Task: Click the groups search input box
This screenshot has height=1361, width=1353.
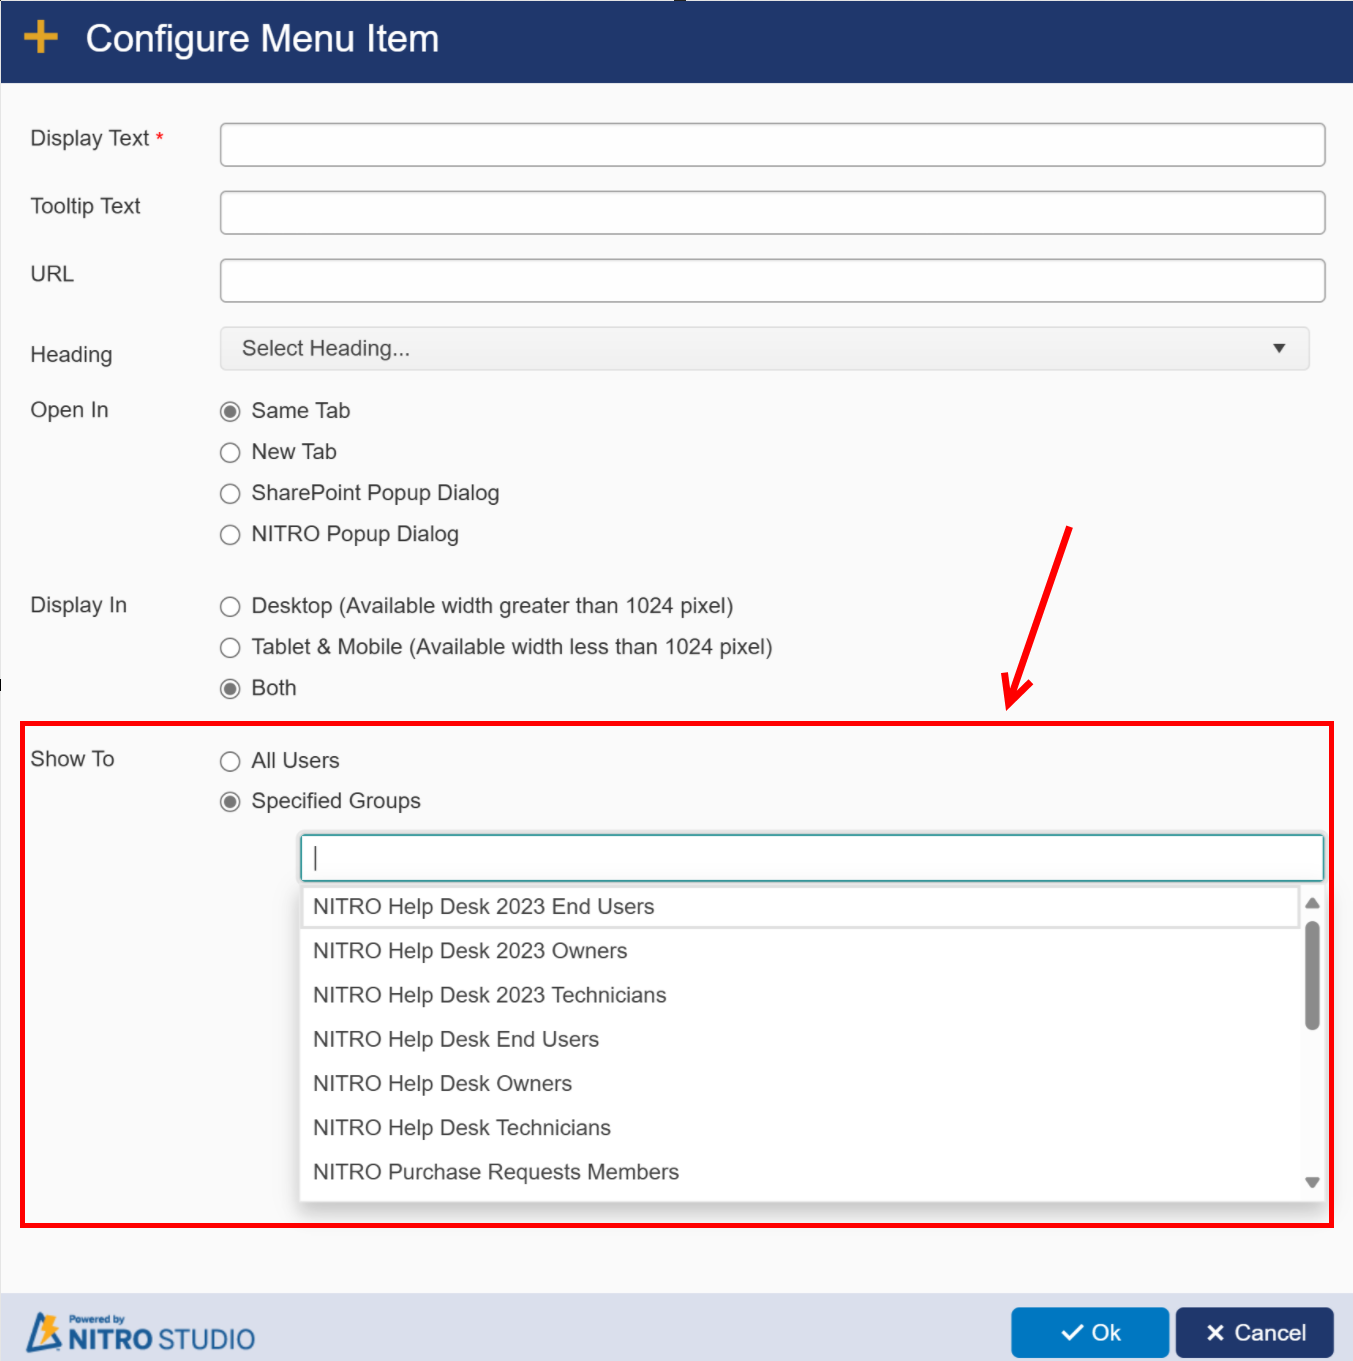Action: click(812, 858)
